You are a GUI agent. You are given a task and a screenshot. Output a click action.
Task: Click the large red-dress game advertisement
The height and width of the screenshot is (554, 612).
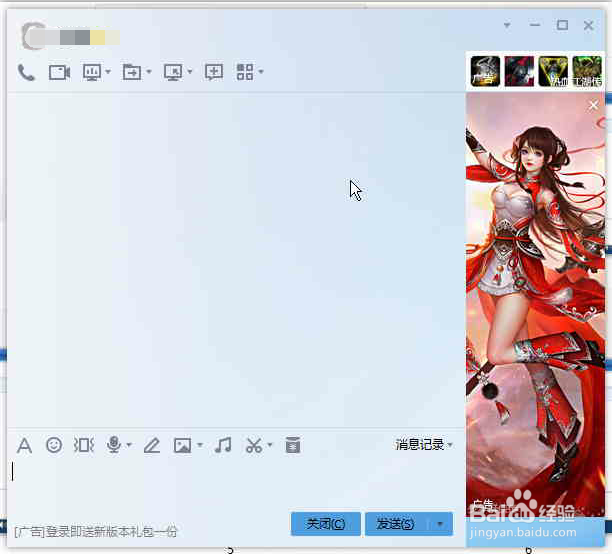point(535,305)
